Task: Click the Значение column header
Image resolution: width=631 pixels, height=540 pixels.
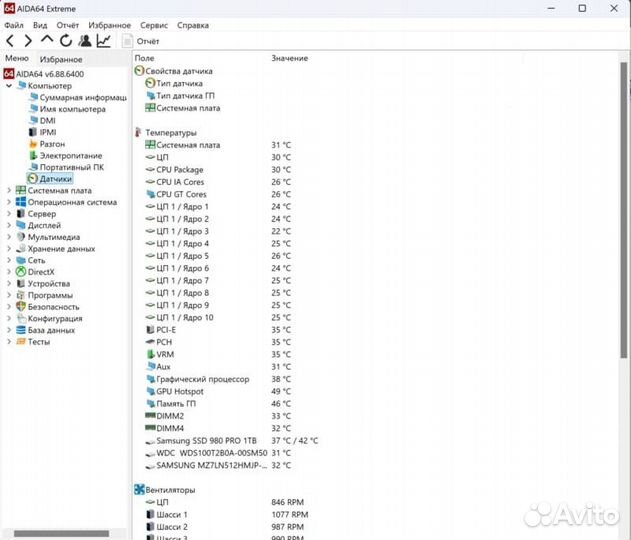Action: pos(289,58)
